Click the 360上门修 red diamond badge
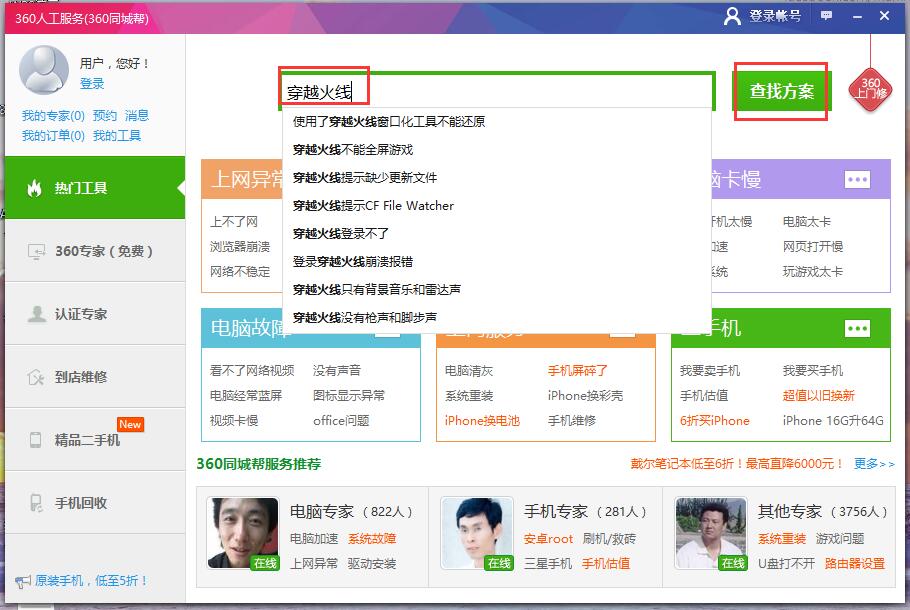 [870, 90]
